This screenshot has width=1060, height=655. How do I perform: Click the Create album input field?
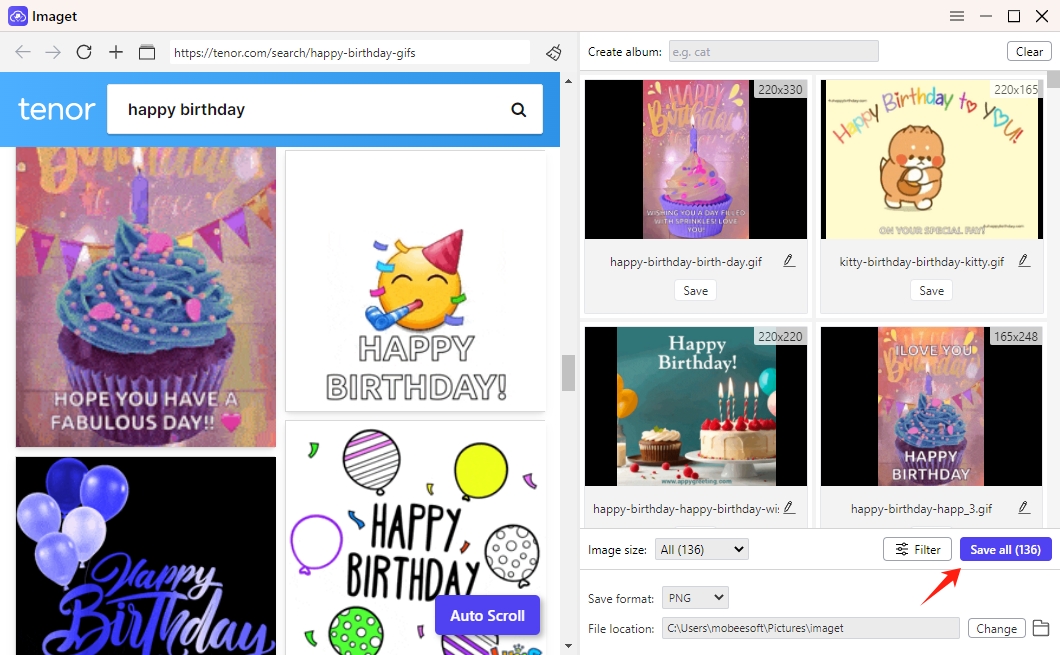coord(773,51)
